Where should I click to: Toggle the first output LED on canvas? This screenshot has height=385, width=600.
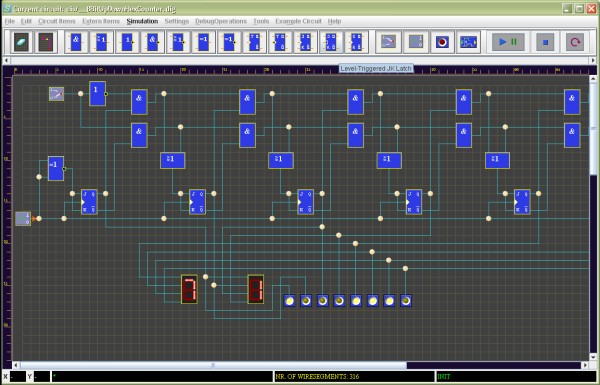coord(290,301)
